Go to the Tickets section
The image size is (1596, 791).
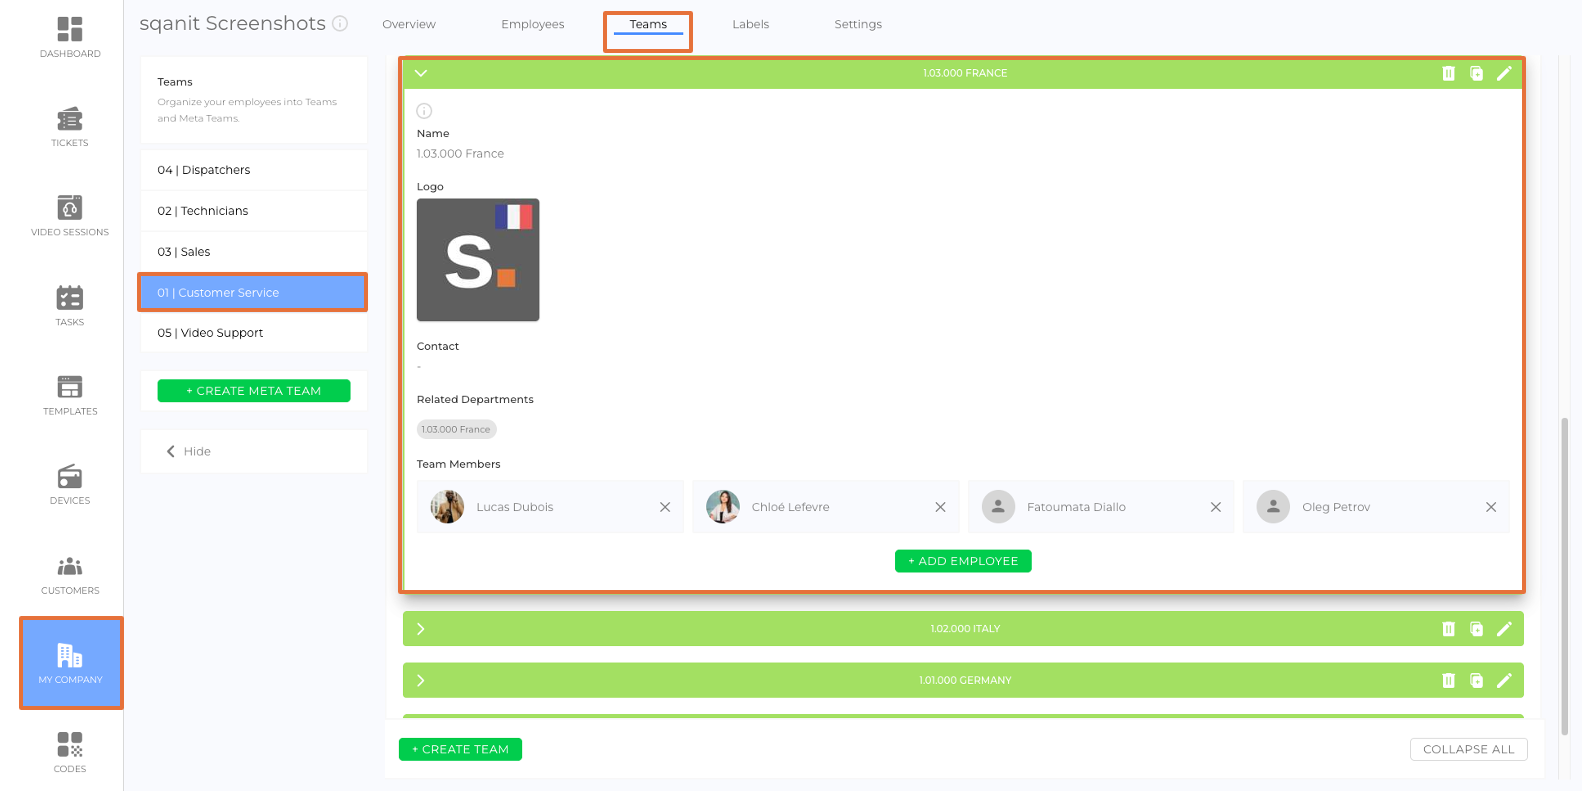click(x=70, y=127)
